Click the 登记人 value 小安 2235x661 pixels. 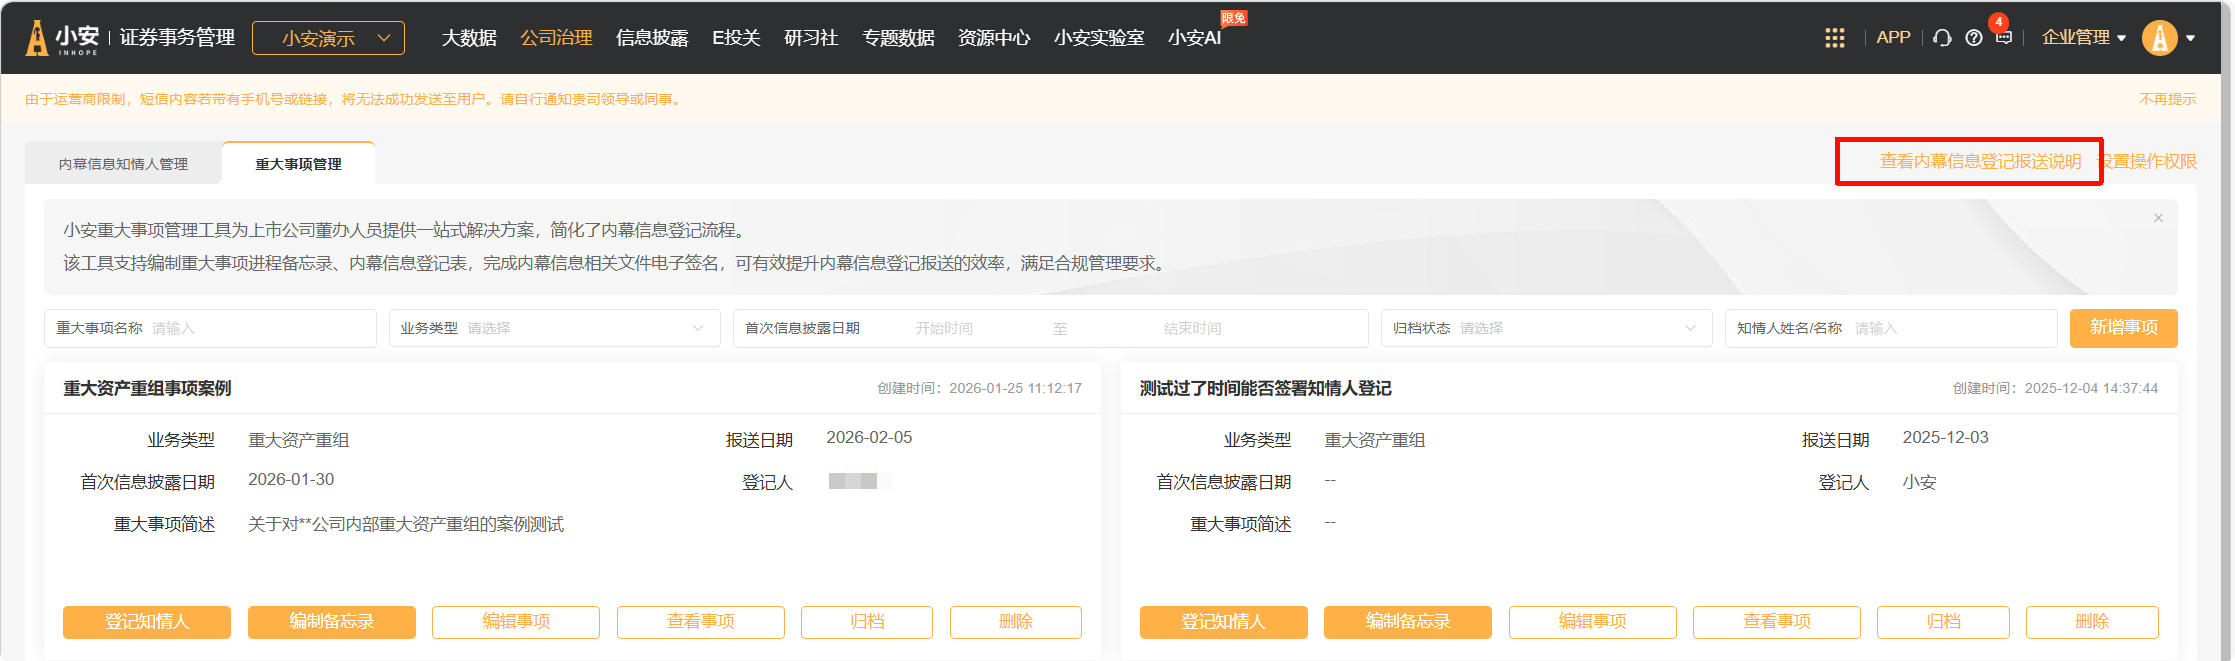click(x=1919, y=482)
